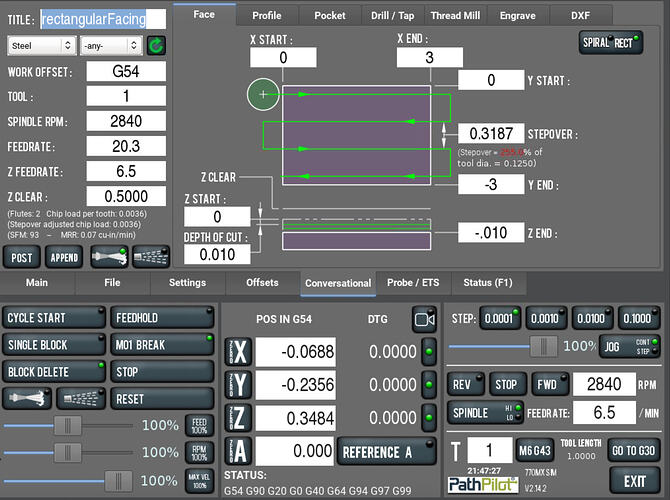This screenshot has height=500, width=670.
Task: Start spindle reverse with REV
Action: pos(466,384)
